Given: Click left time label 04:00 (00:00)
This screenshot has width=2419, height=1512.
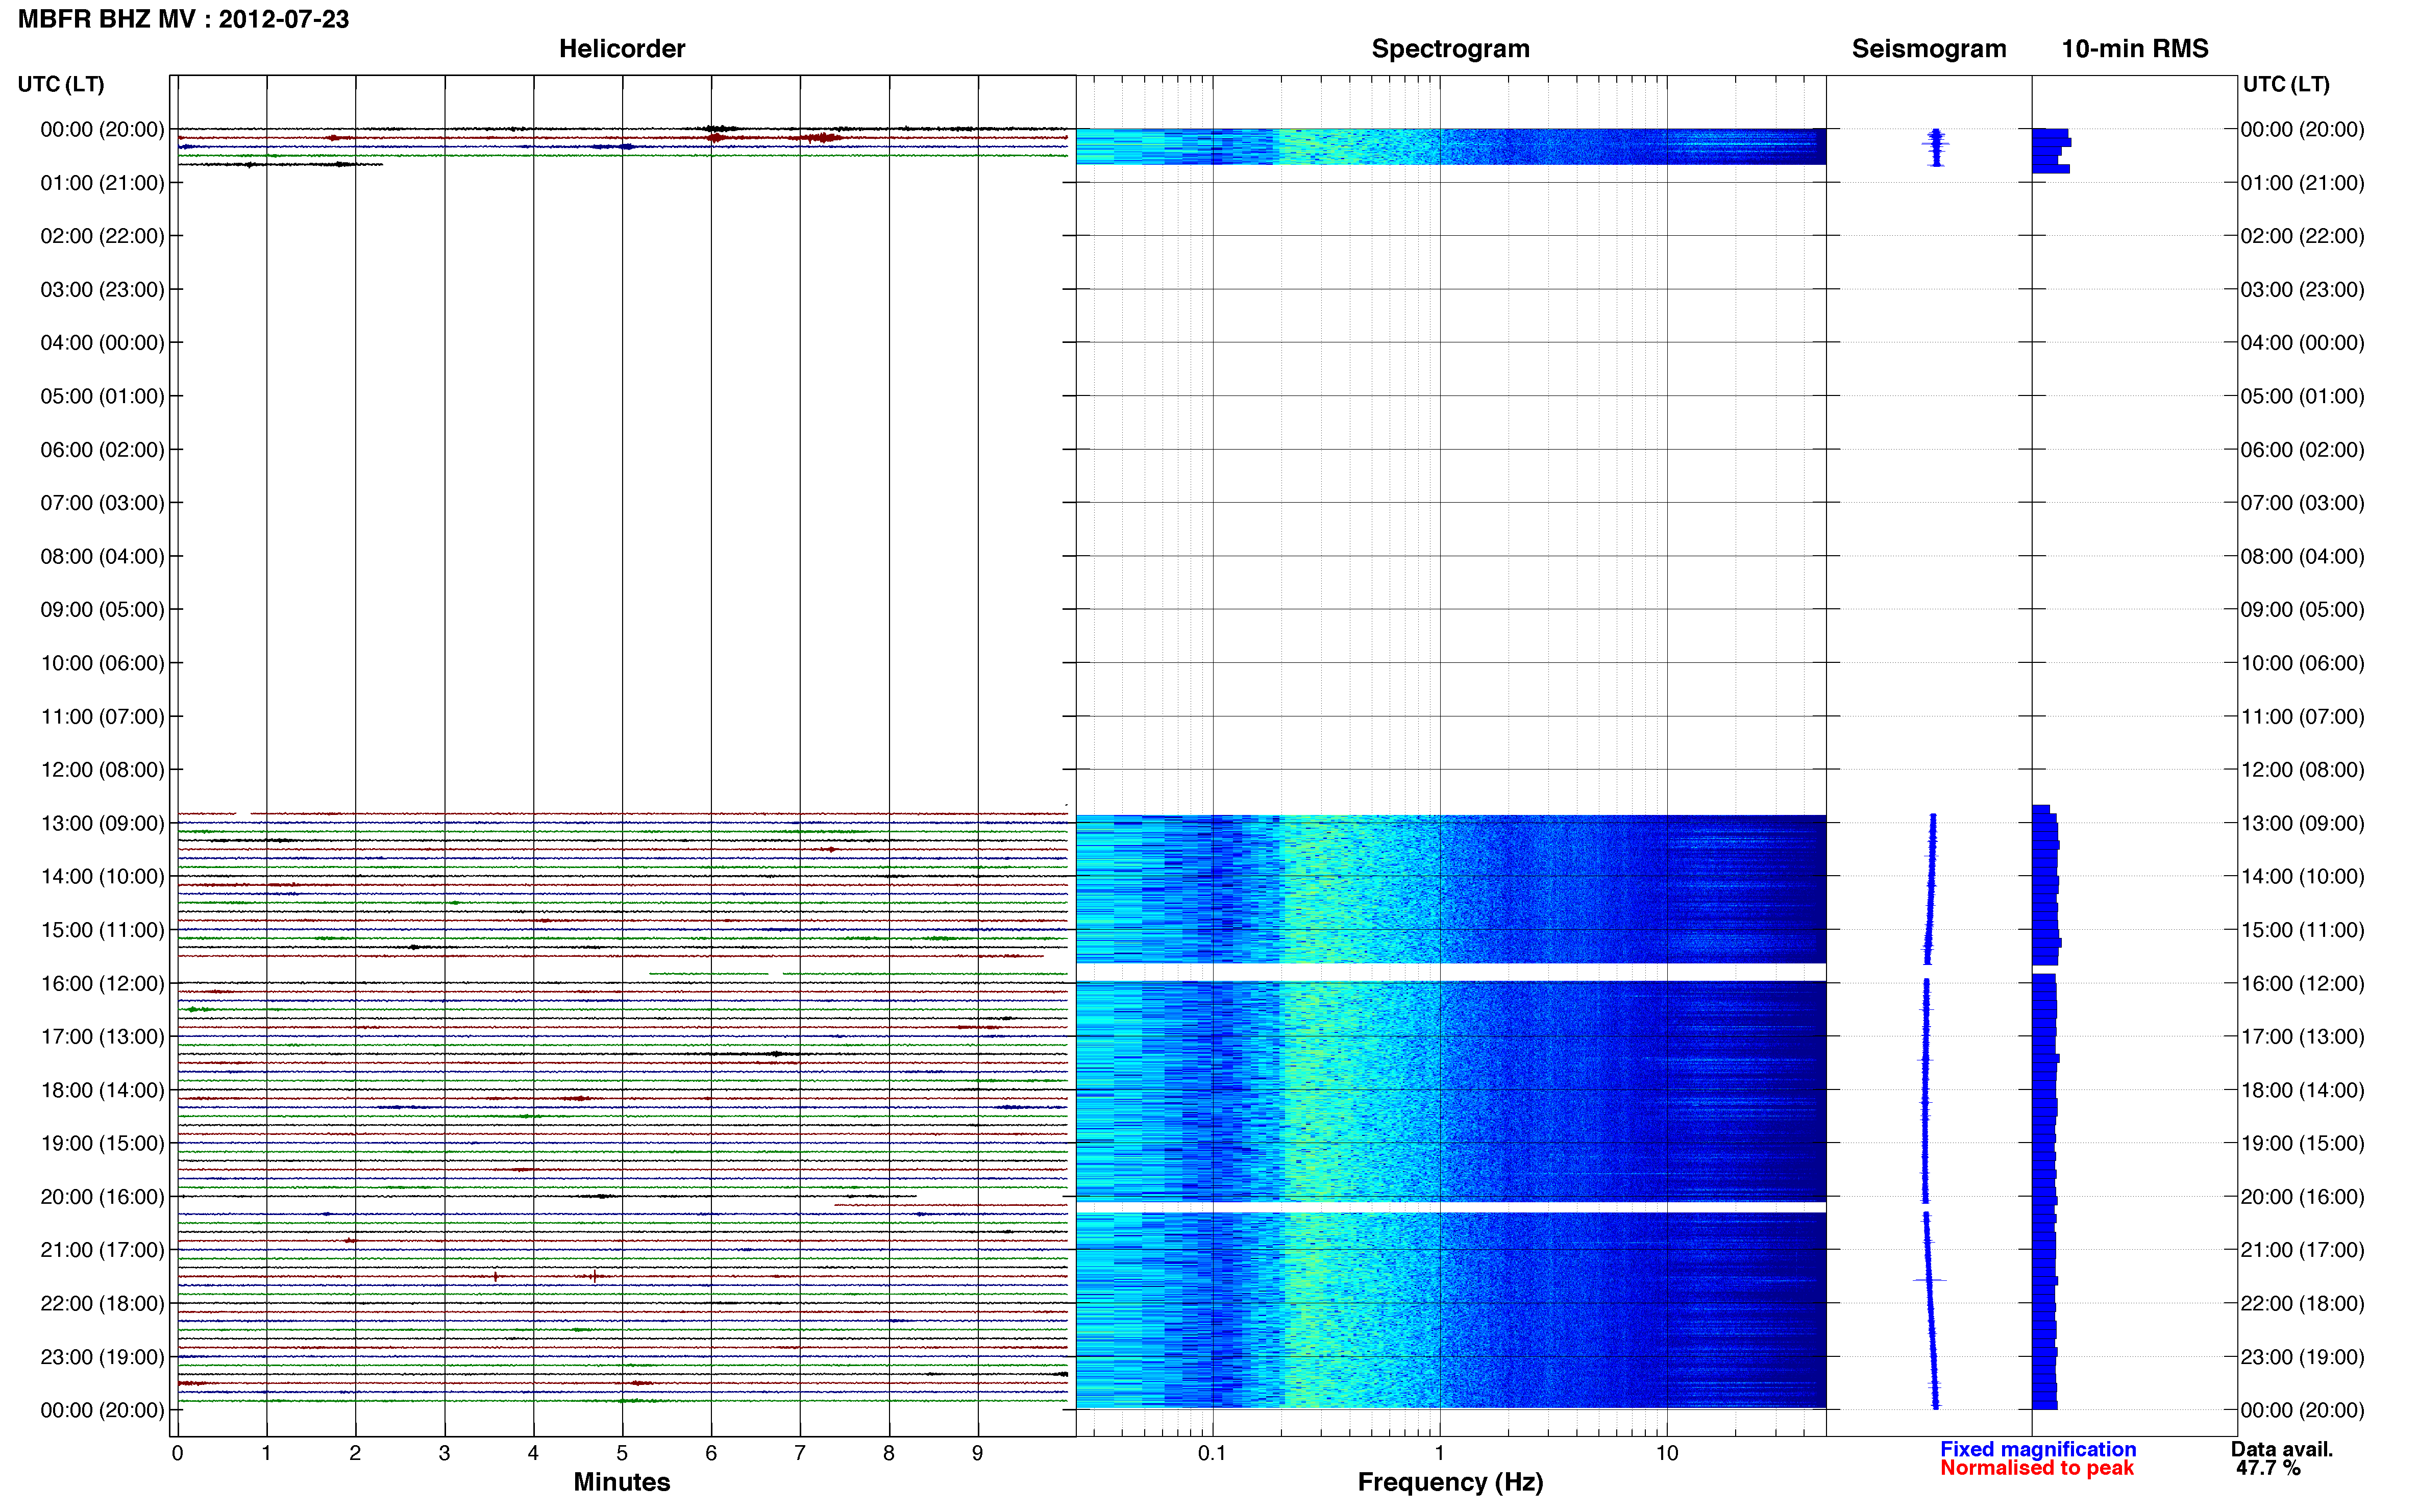Looking at the screenshot, I should 102,343.
